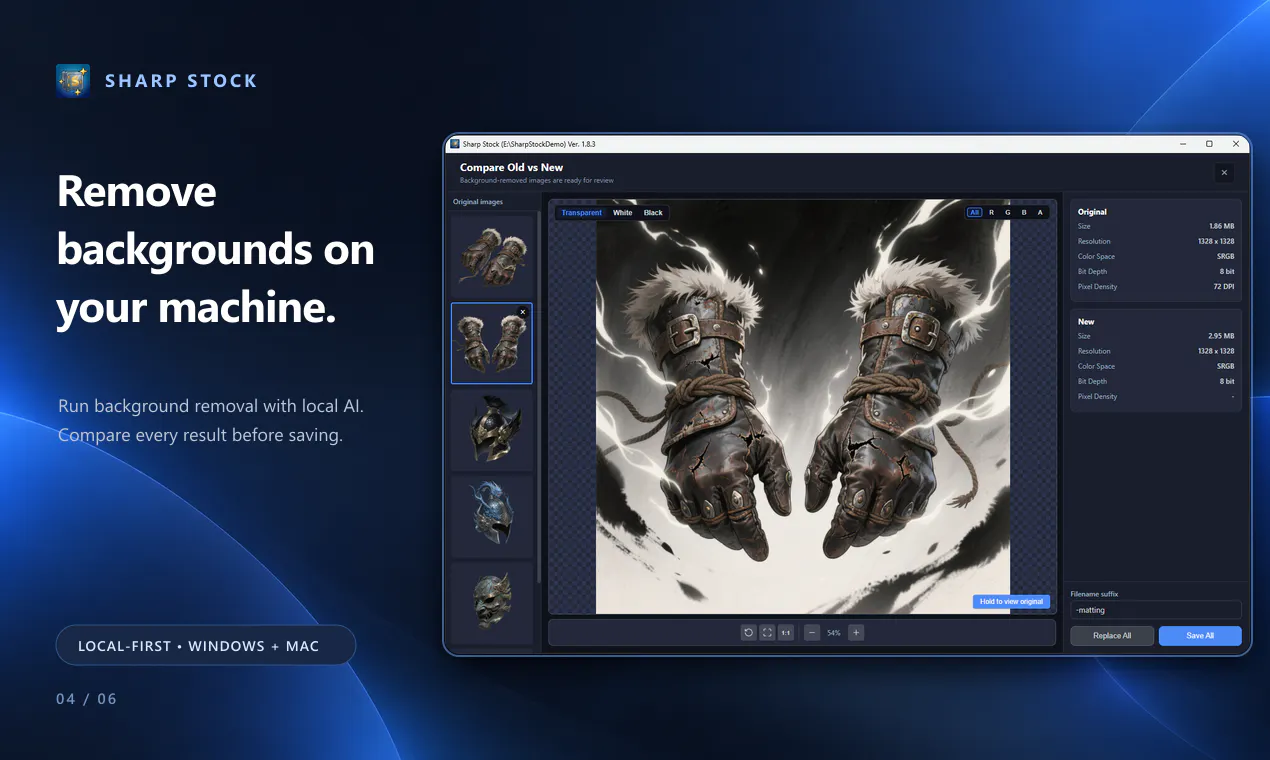Click New size value 2.95 MB
This screenshot has height=760, width=1270.
(x=1221, y=336)
